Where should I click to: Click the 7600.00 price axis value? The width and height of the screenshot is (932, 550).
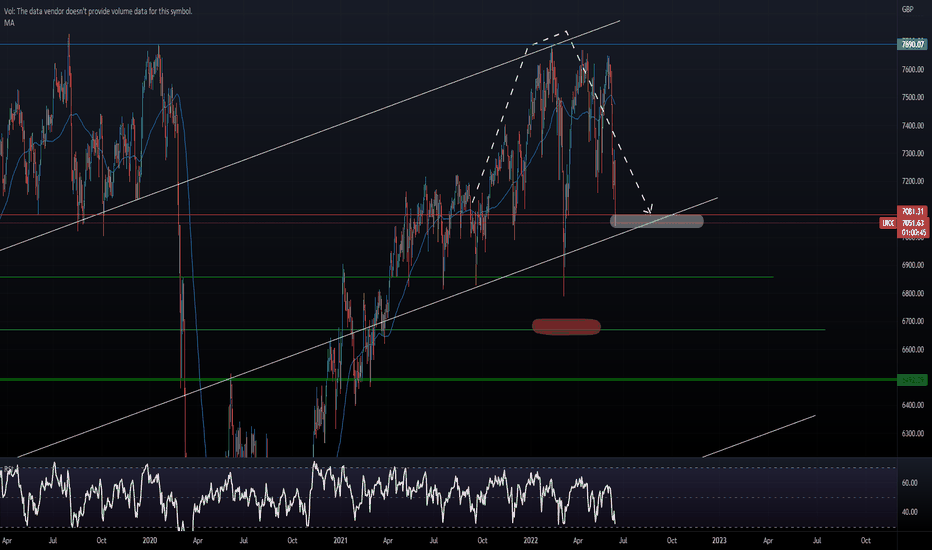coord(912,70)
